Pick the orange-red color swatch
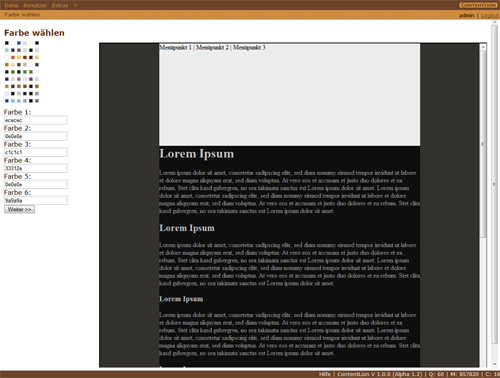The image size is (500, 378). pyautogui.click(x=13, y=58)
